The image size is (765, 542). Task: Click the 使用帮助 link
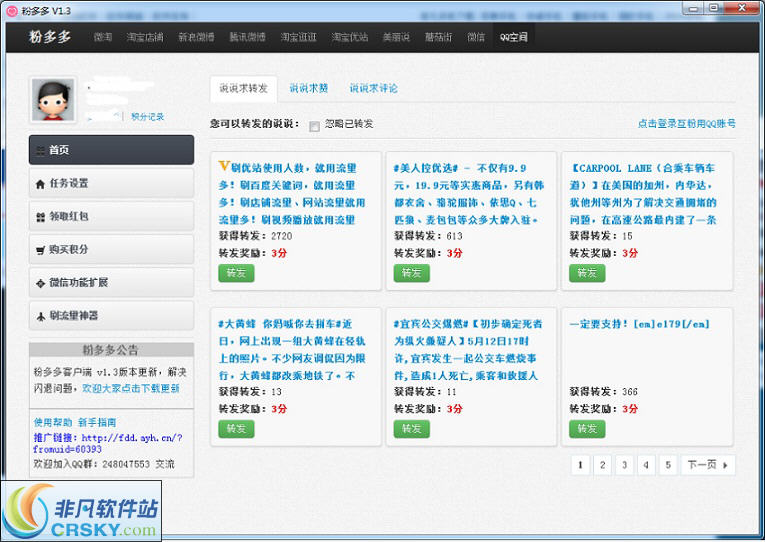53,422
